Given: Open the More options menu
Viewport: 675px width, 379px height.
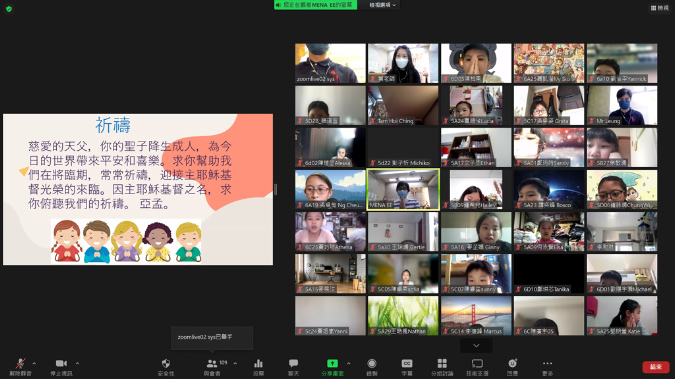Looking at the screenshot, I should pos(547,363).
